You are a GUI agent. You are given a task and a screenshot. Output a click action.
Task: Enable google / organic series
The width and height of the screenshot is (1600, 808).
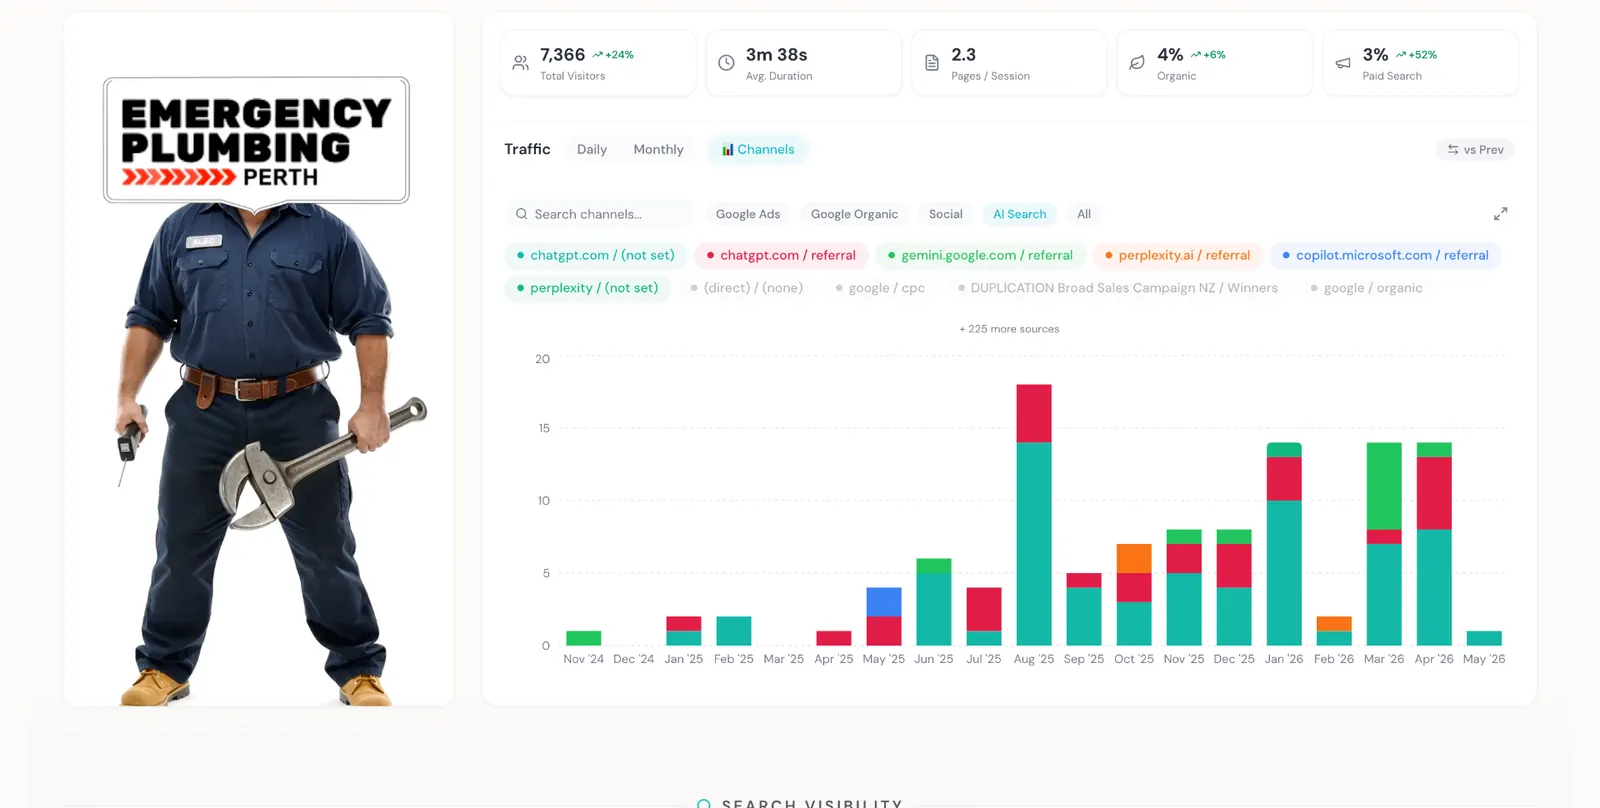tap(1365, 288)
